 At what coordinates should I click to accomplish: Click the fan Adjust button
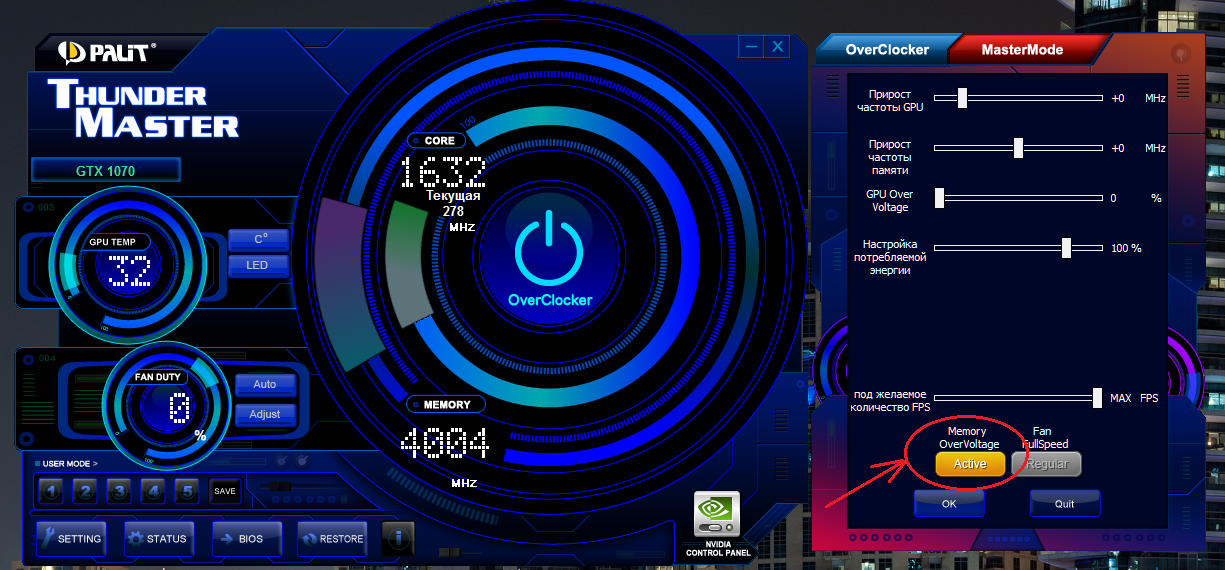[x=265, y=413]
